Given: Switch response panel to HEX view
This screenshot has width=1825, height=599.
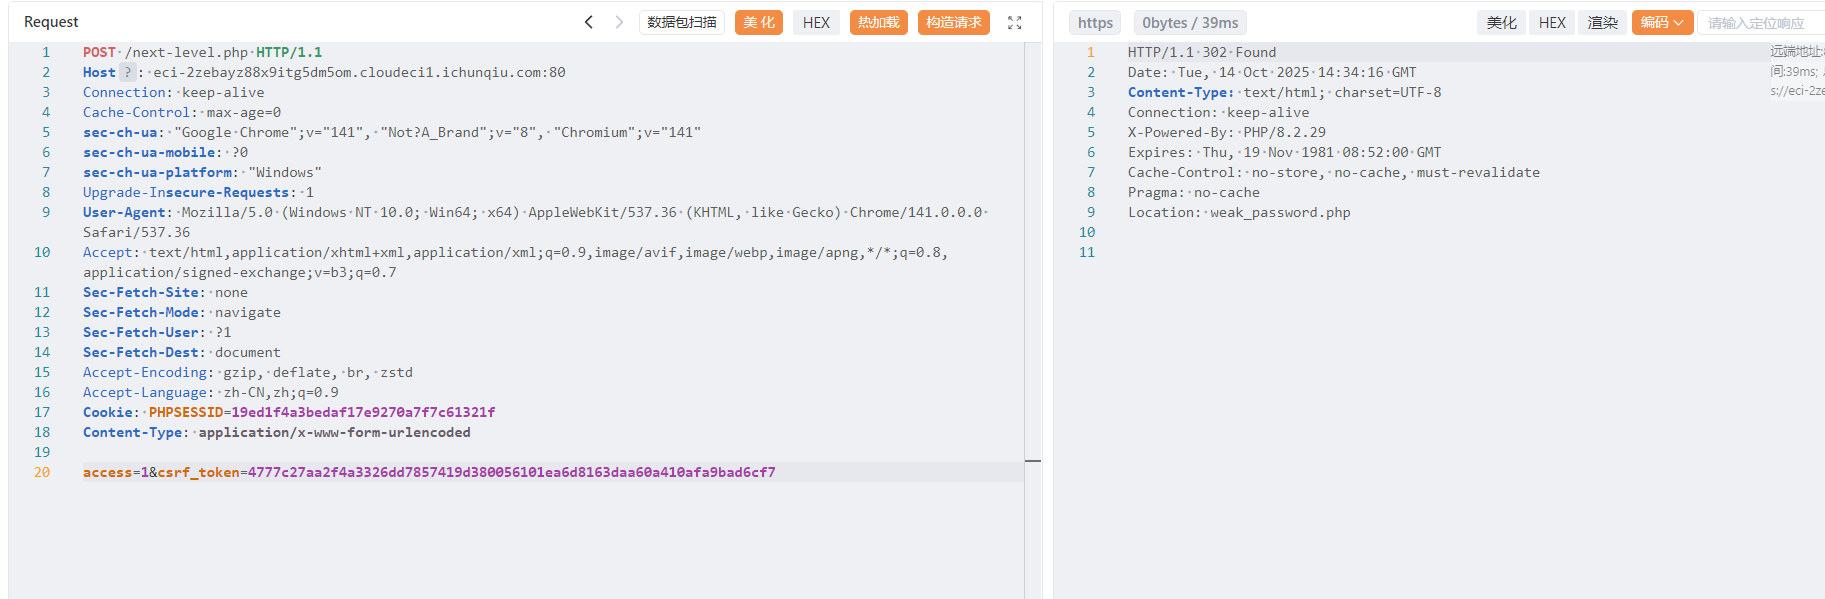Looking at the screenshot, I should tap(1552, 23).
